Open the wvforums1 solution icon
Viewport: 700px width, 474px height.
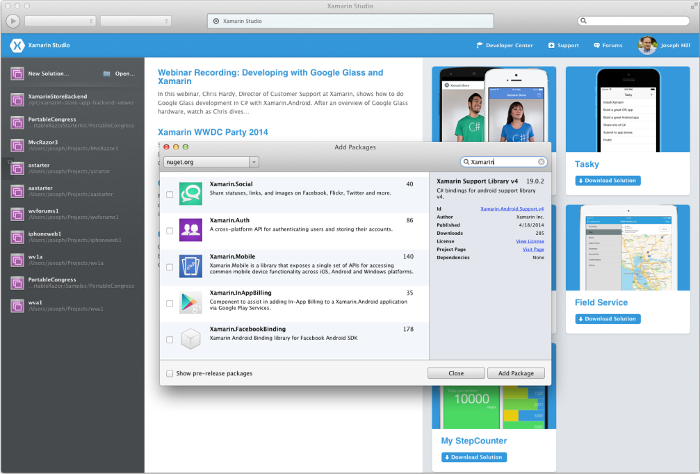pos(17,214)
